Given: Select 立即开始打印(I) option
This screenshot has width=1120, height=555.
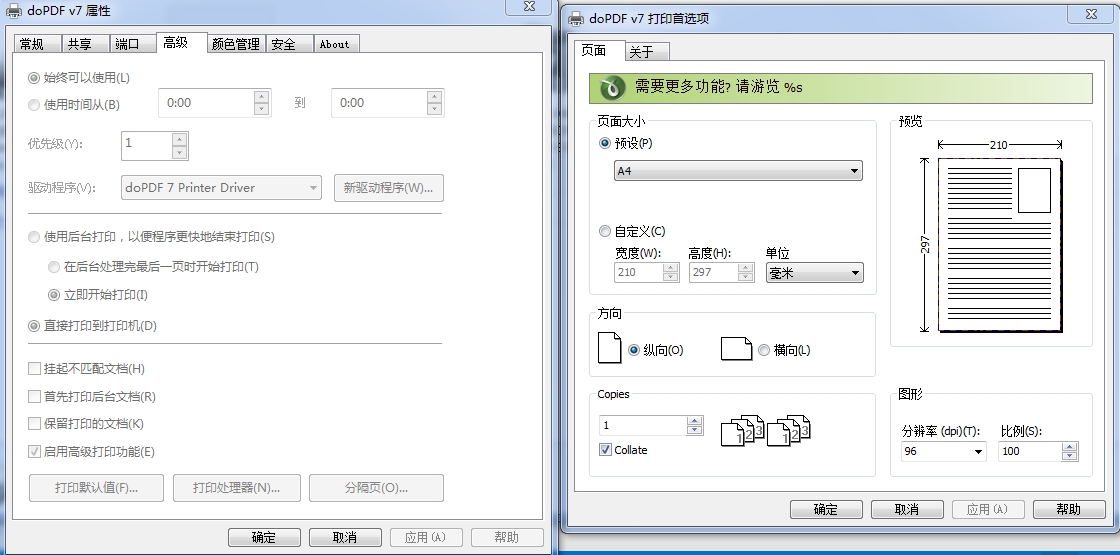Looking at the screenshot, I should click(x=54, y=295).
